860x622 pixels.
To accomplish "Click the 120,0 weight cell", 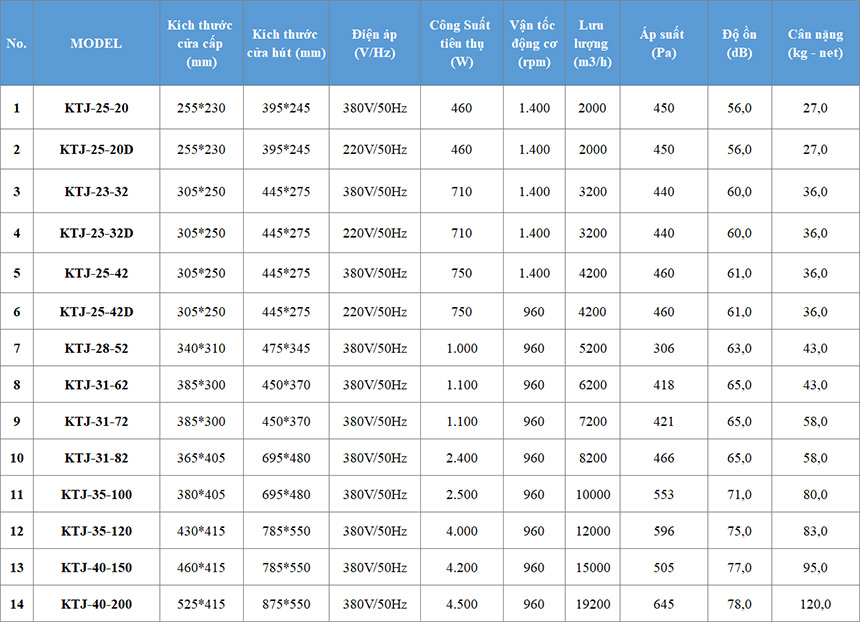I will click(x=815, y=604).
